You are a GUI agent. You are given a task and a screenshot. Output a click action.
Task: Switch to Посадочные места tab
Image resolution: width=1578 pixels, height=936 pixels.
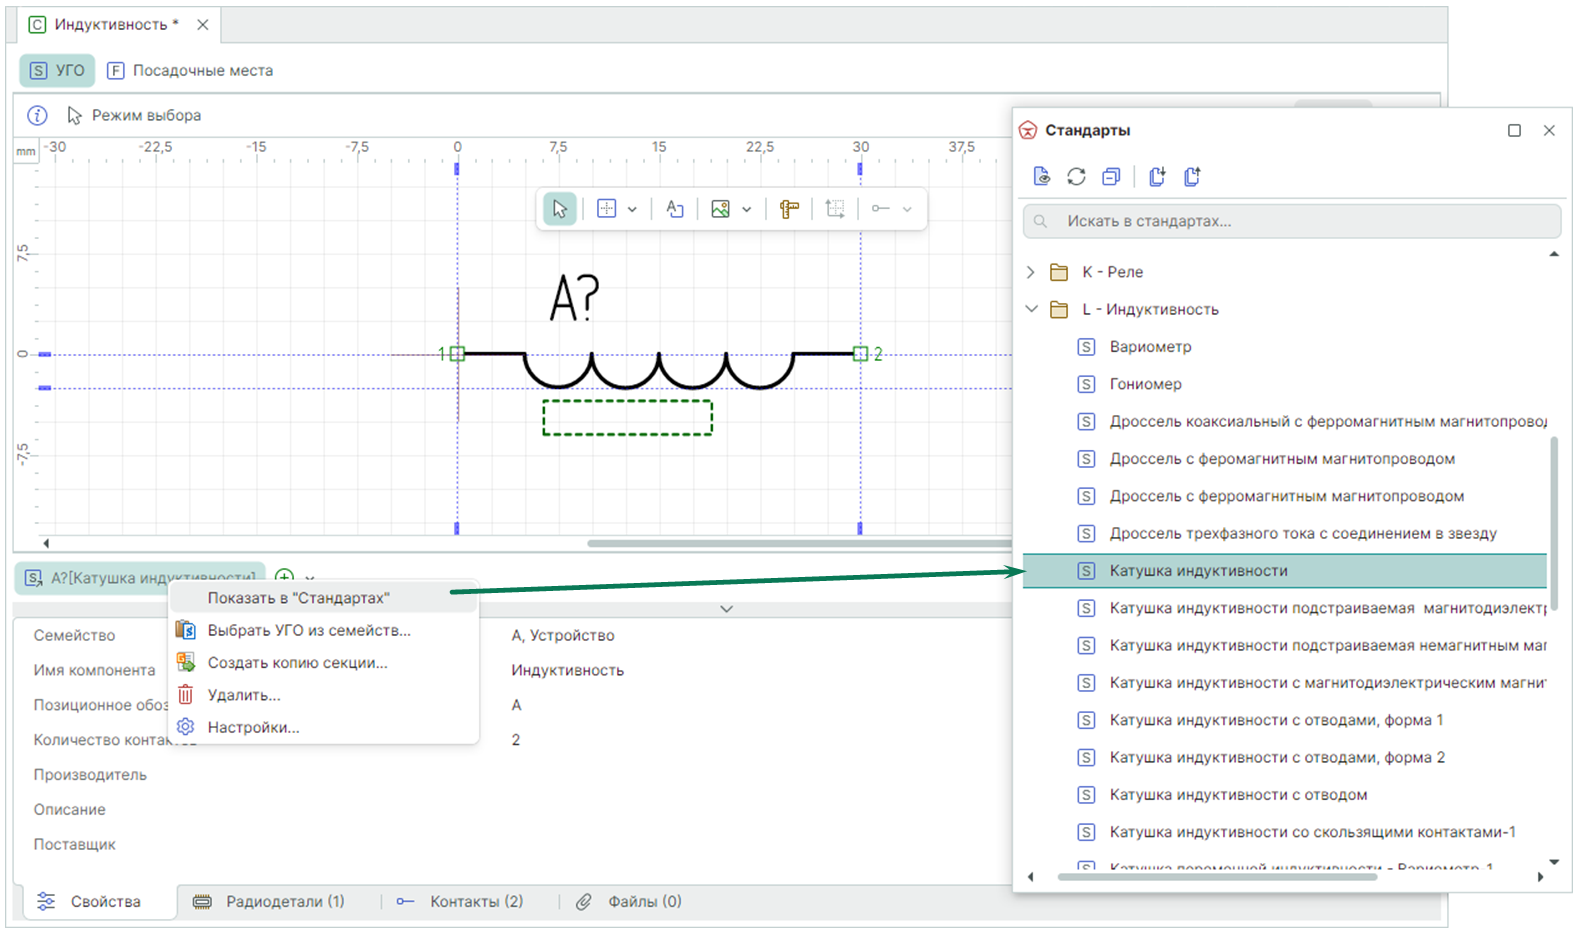[x=190, y=70]
